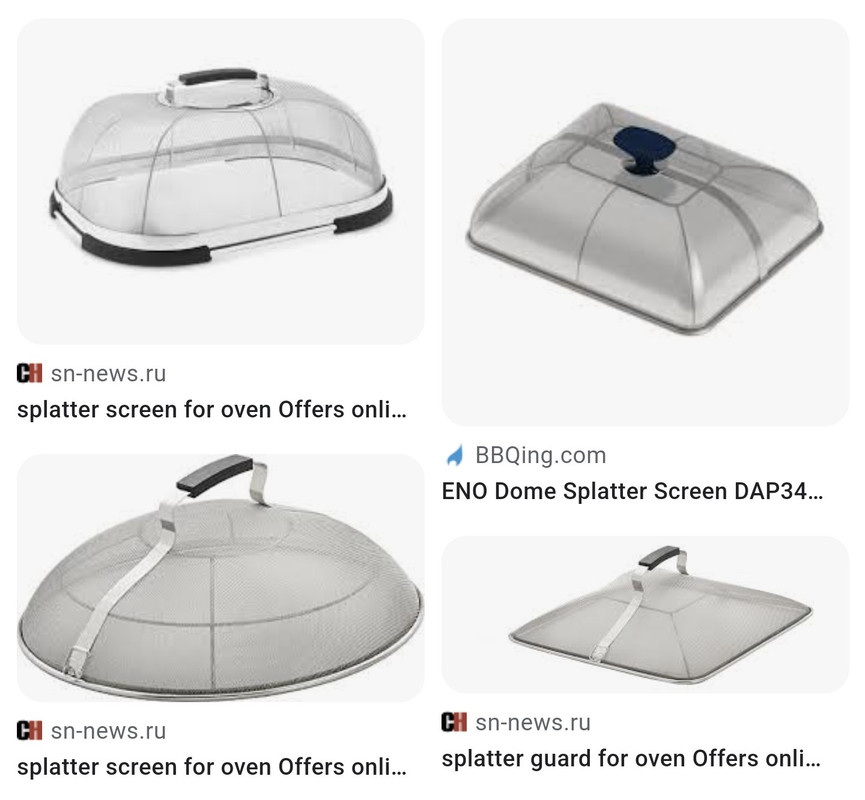Open the bottom-left 'splatter screen for oven' title

tap(212, 766)
